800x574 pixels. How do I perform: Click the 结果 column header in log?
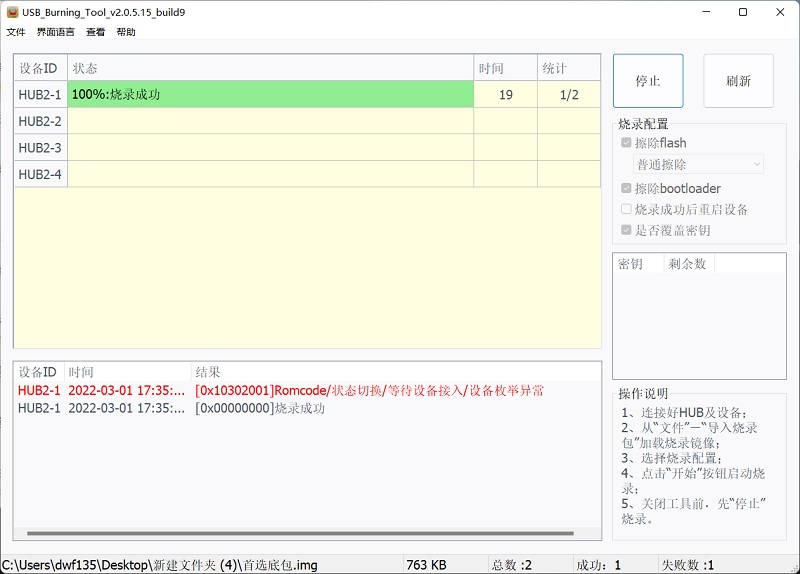[395, 372]
